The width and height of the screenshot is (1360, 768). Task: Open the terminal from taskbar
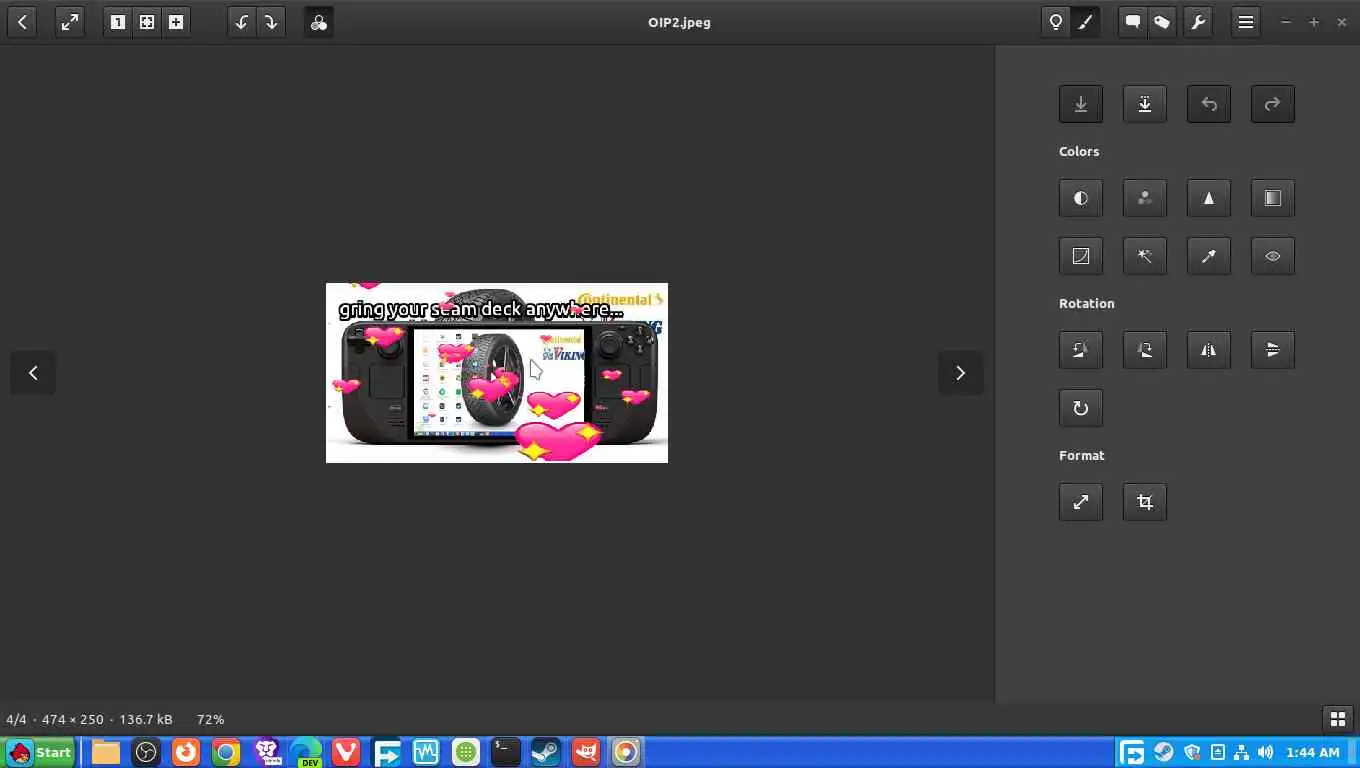(x=506, y=752)
